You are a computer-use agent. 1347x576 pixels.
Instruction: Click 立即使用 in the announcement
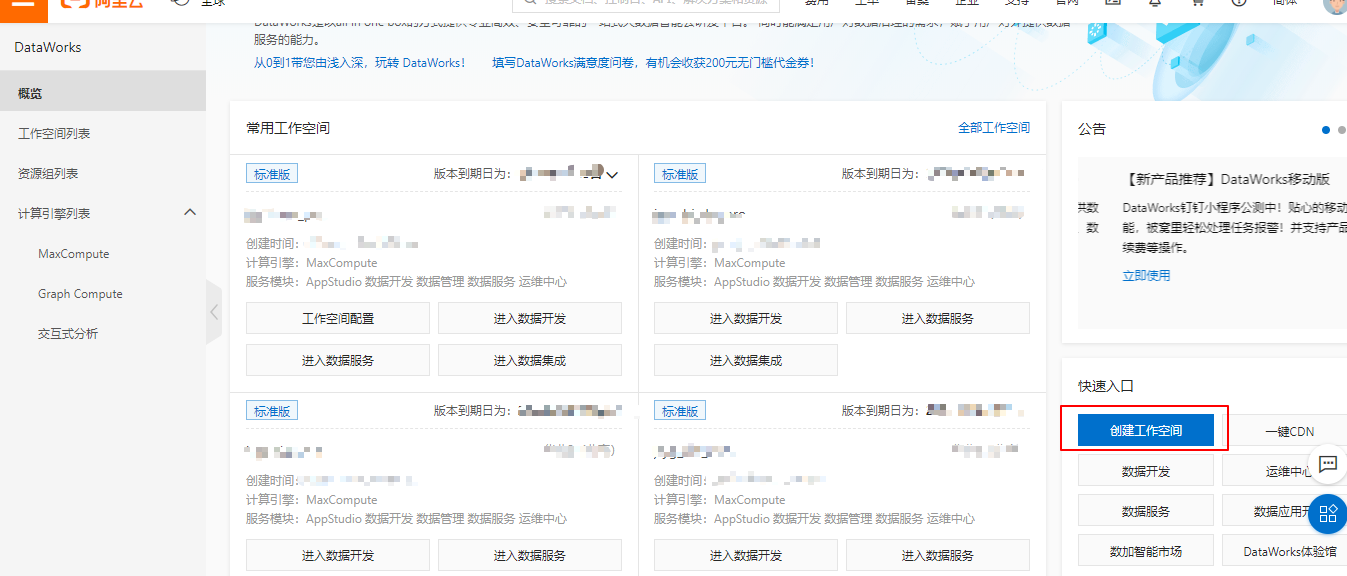[x=1146, y=275]
